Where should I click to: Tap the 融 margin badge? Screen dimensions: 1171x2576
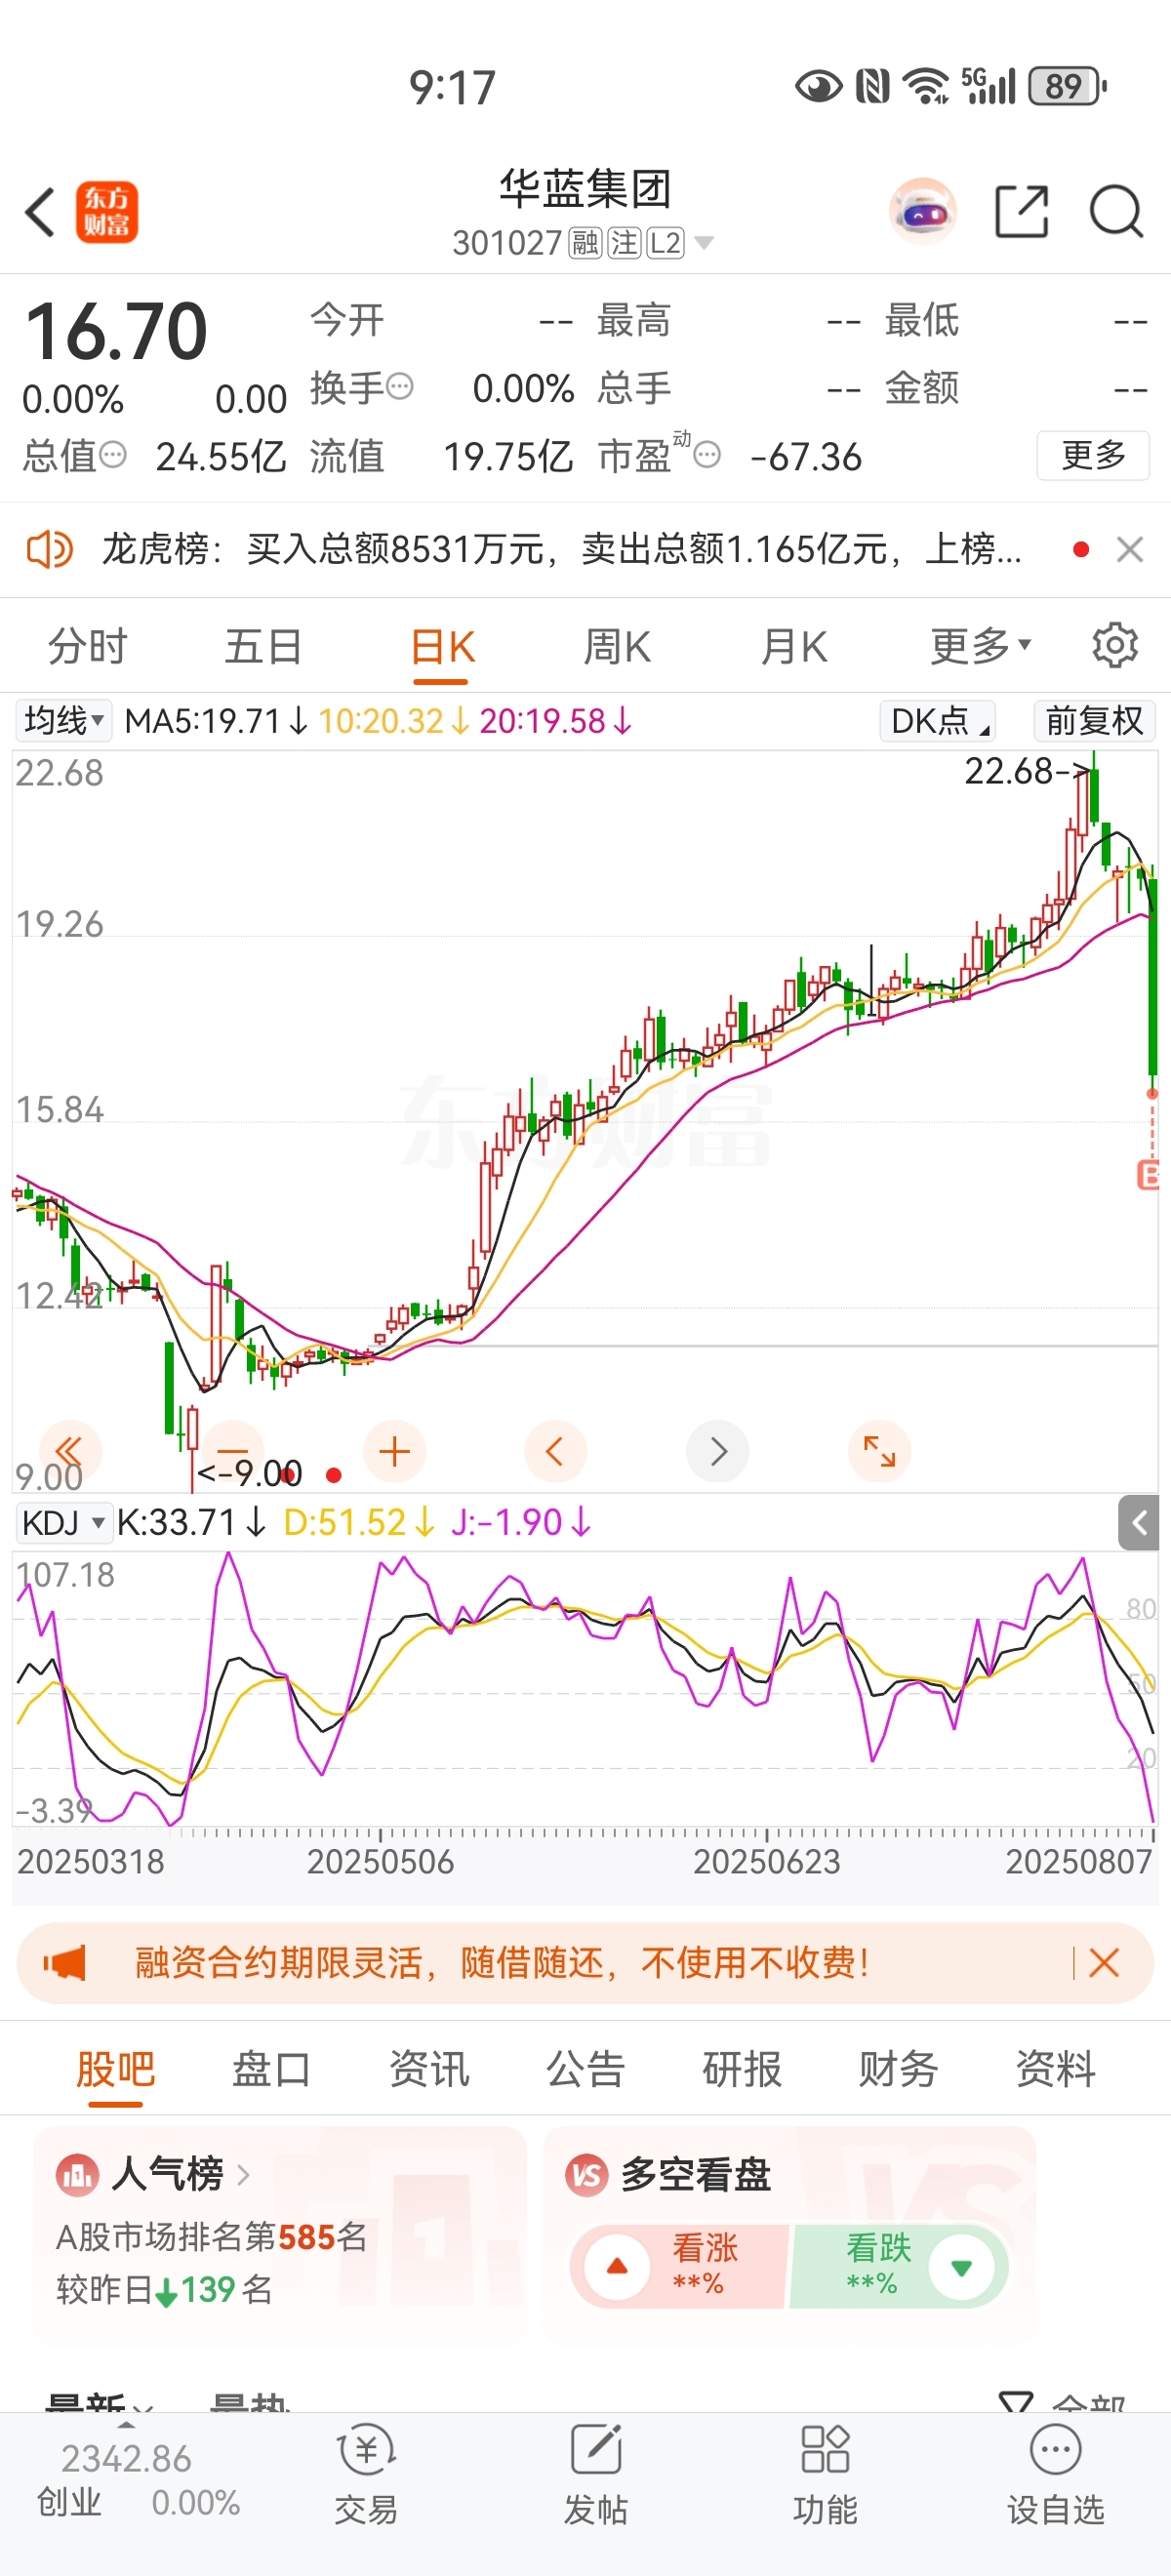pyautogui.click(x=585, y=243)
